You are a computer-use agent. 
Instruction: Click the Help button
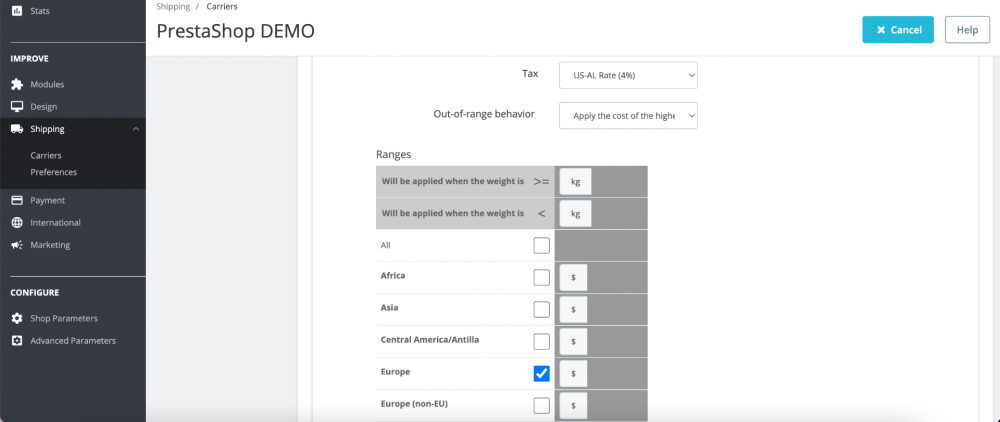tap(967, 30)
